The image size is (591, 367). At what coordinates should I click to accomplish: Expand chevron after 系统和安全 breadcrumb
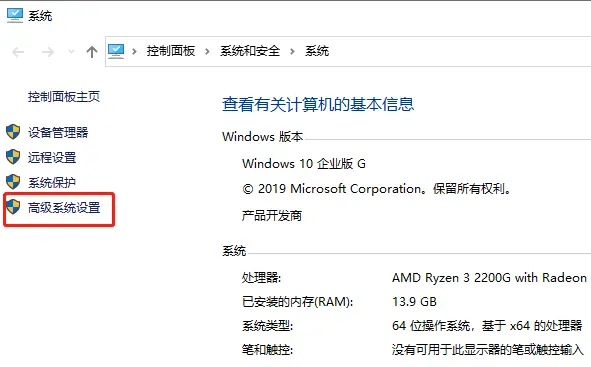click(292, 51)
